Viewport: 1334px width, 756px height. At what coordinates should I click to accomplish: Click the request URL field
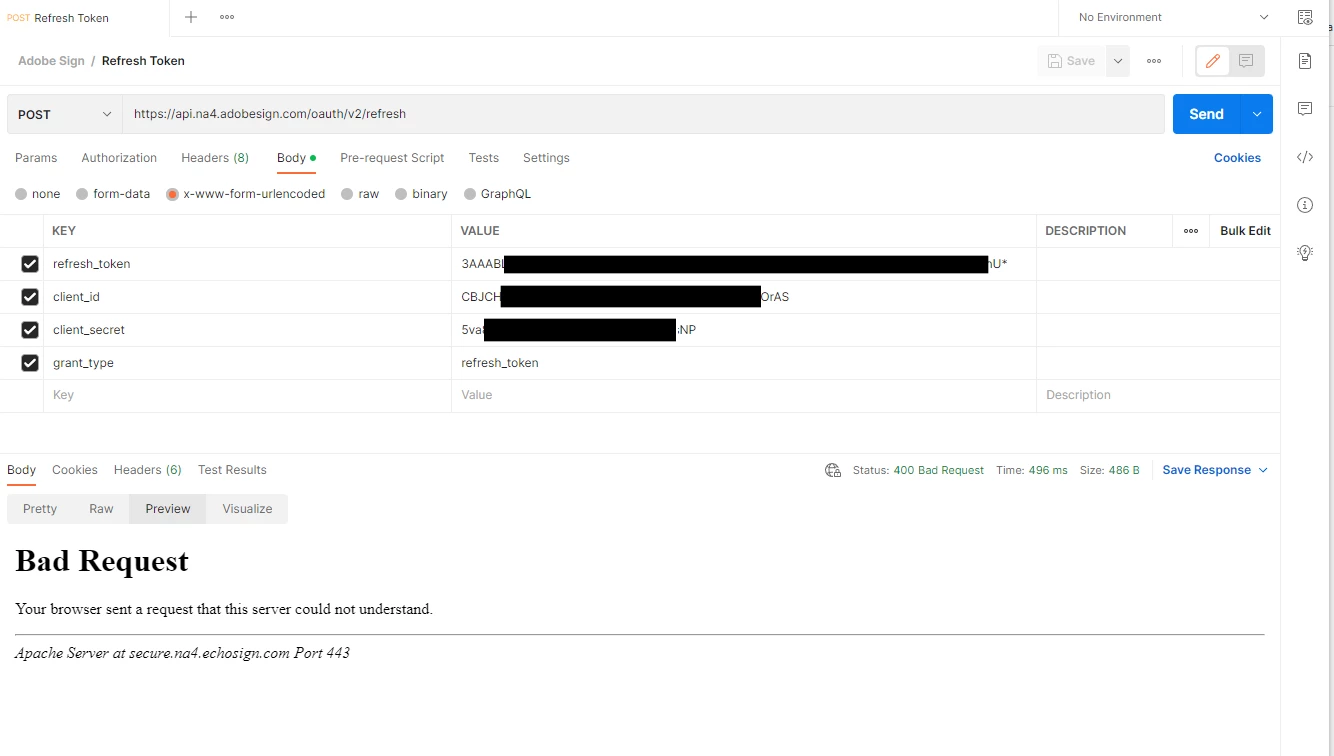coord(643,114)
